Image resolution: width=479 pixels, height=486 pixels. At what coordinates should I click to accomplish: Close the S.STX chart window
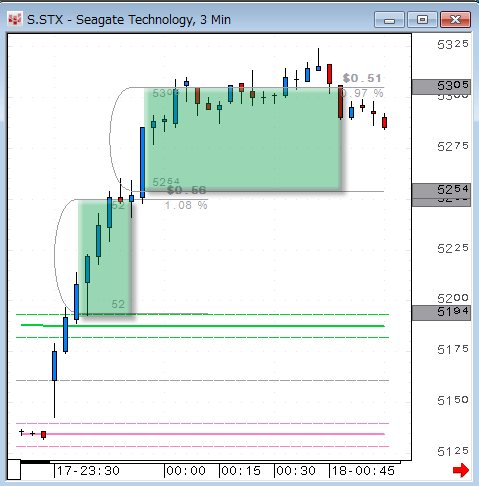pyautogui.click(x=455, y=19)
